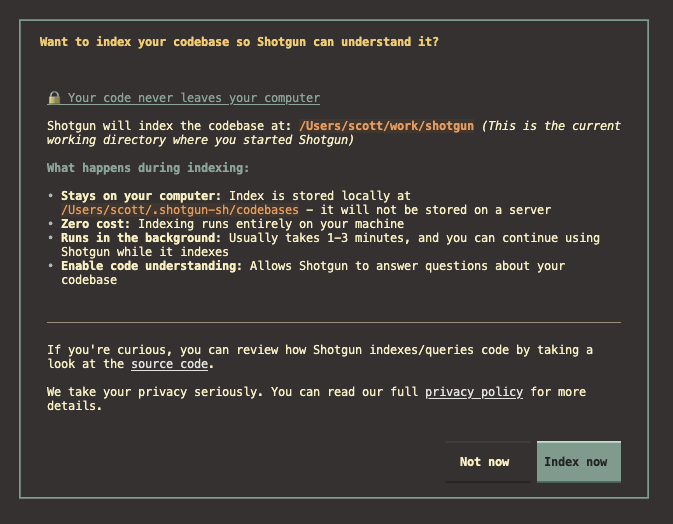The width and height of the screenshot is (673, 524).
Task: Click the italic current working directory note
Action: click(x=550, y=126)
